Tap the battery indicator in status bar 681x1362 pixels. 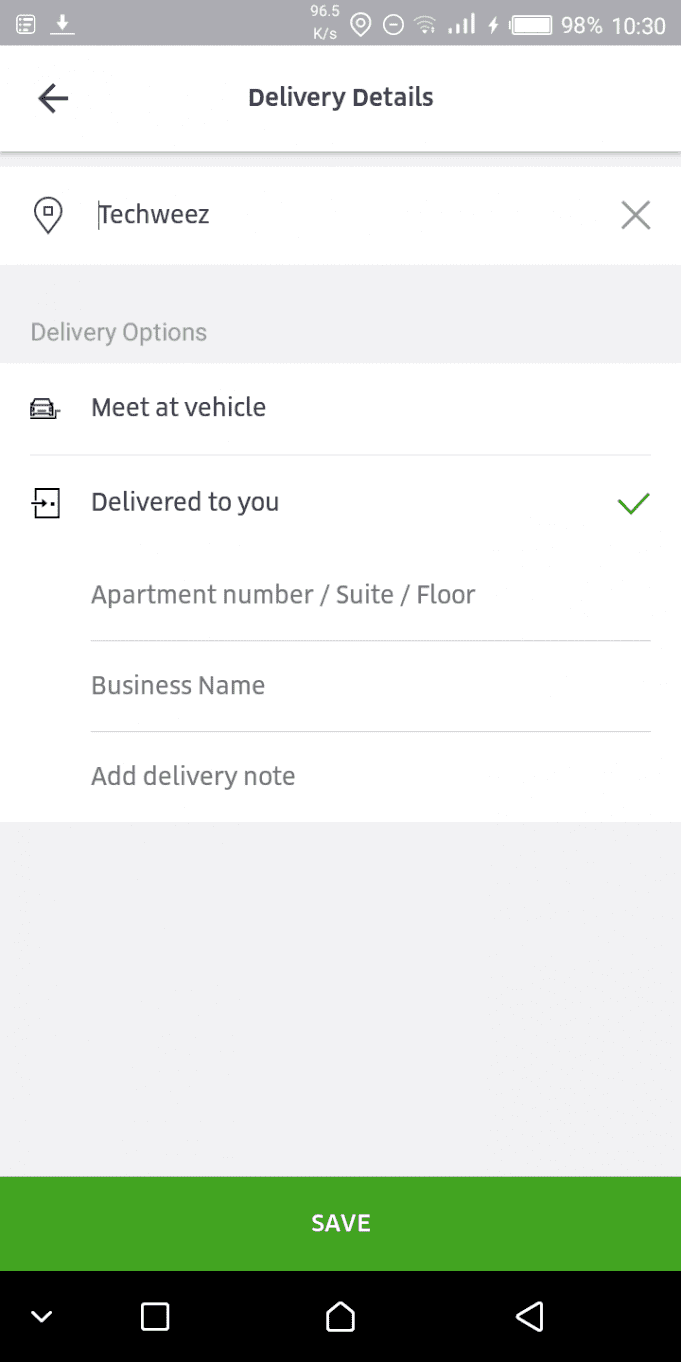pyautogui.click(x=532, y=25)
